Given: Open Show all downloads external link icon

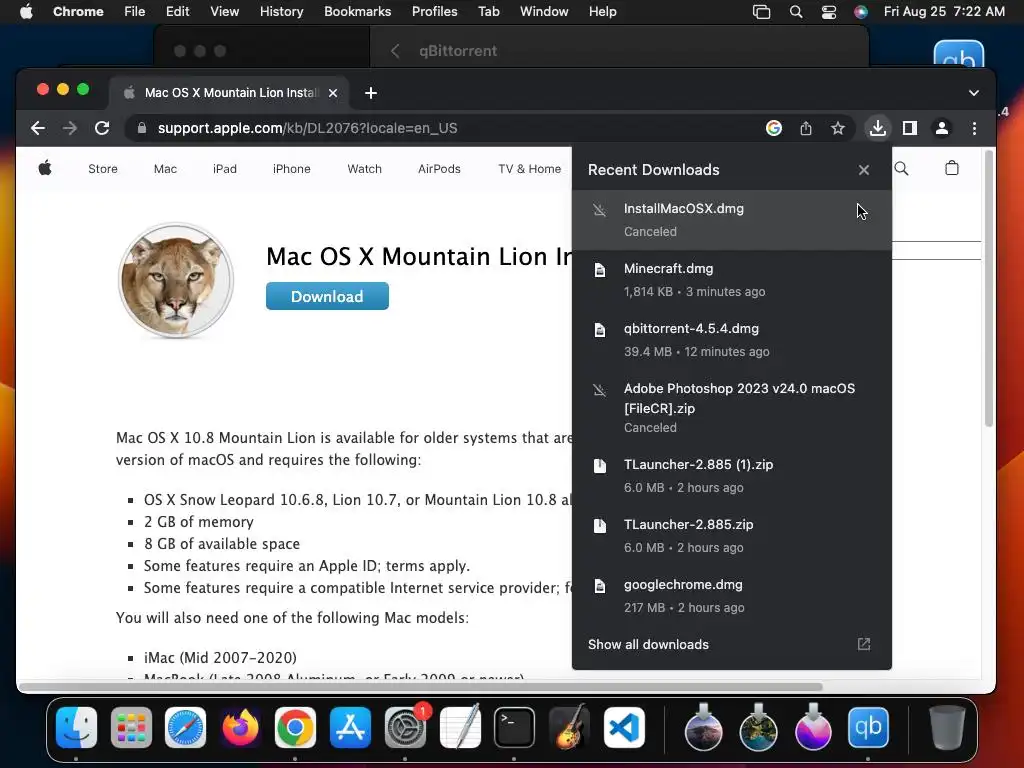Looking at the screenshot, I should tap(863, 645).
